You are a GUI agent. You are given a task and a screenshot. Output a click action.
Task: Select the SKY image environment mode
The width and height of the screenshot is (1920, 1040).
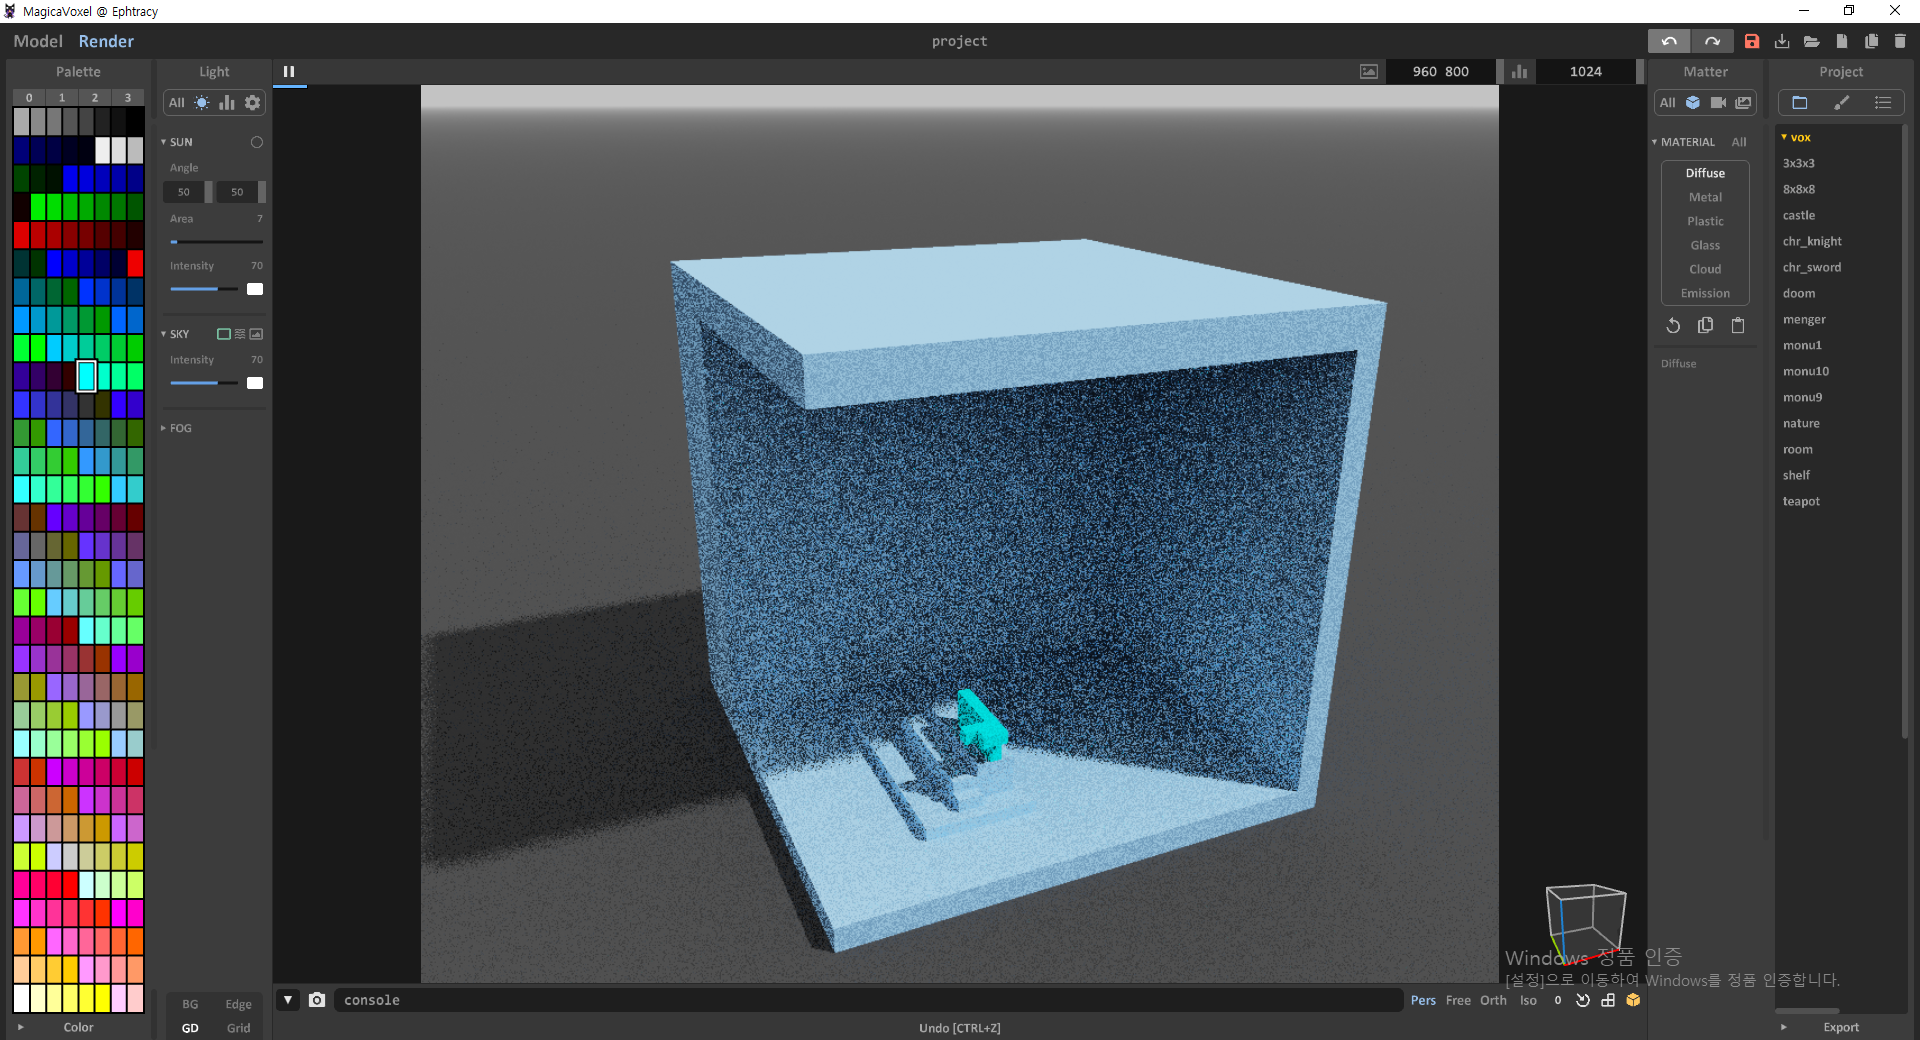(x=256, y=334)
